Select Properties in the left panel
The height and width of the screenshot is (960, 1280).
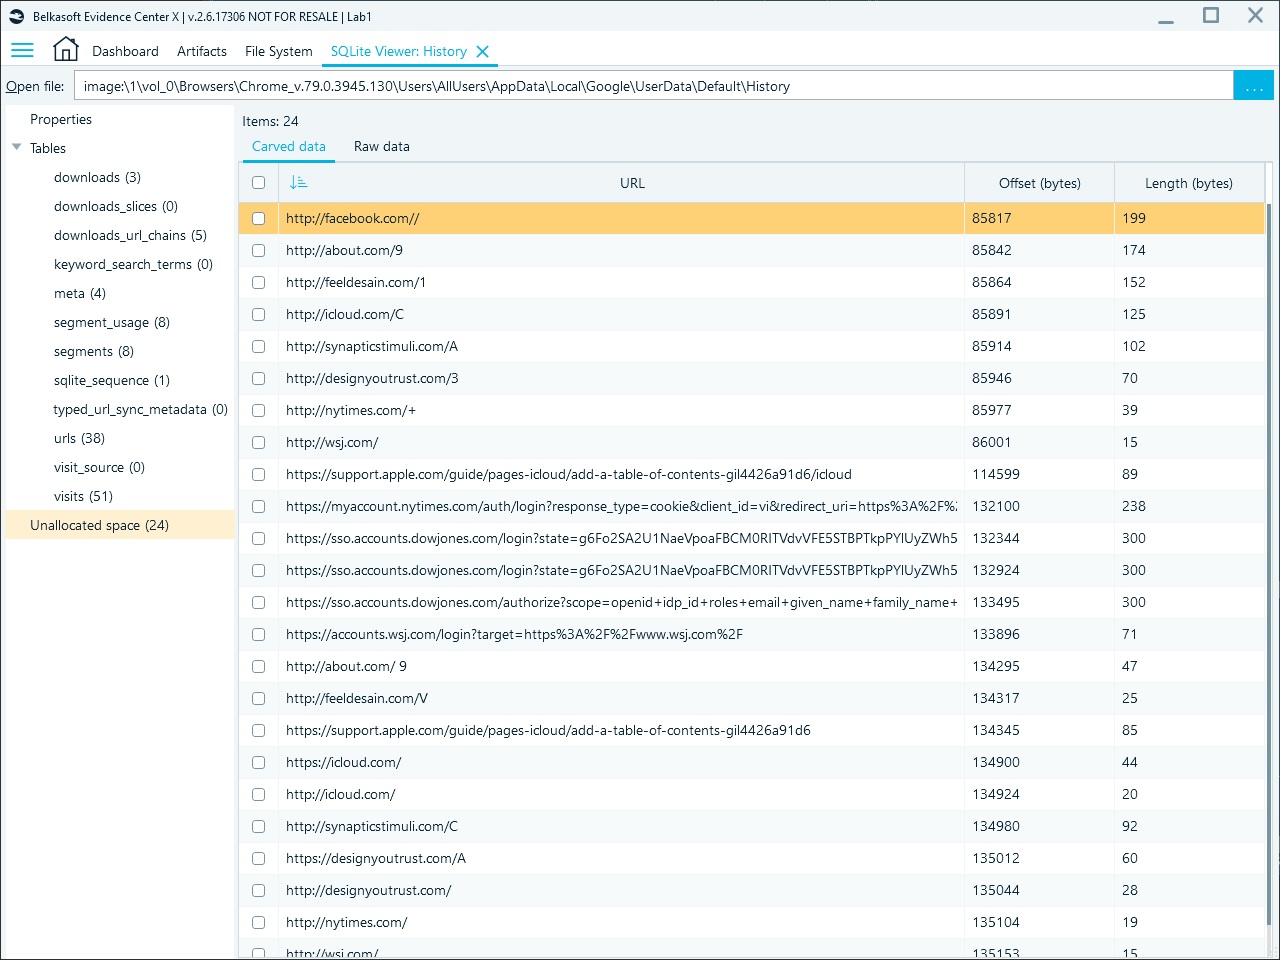click(61, 119)
